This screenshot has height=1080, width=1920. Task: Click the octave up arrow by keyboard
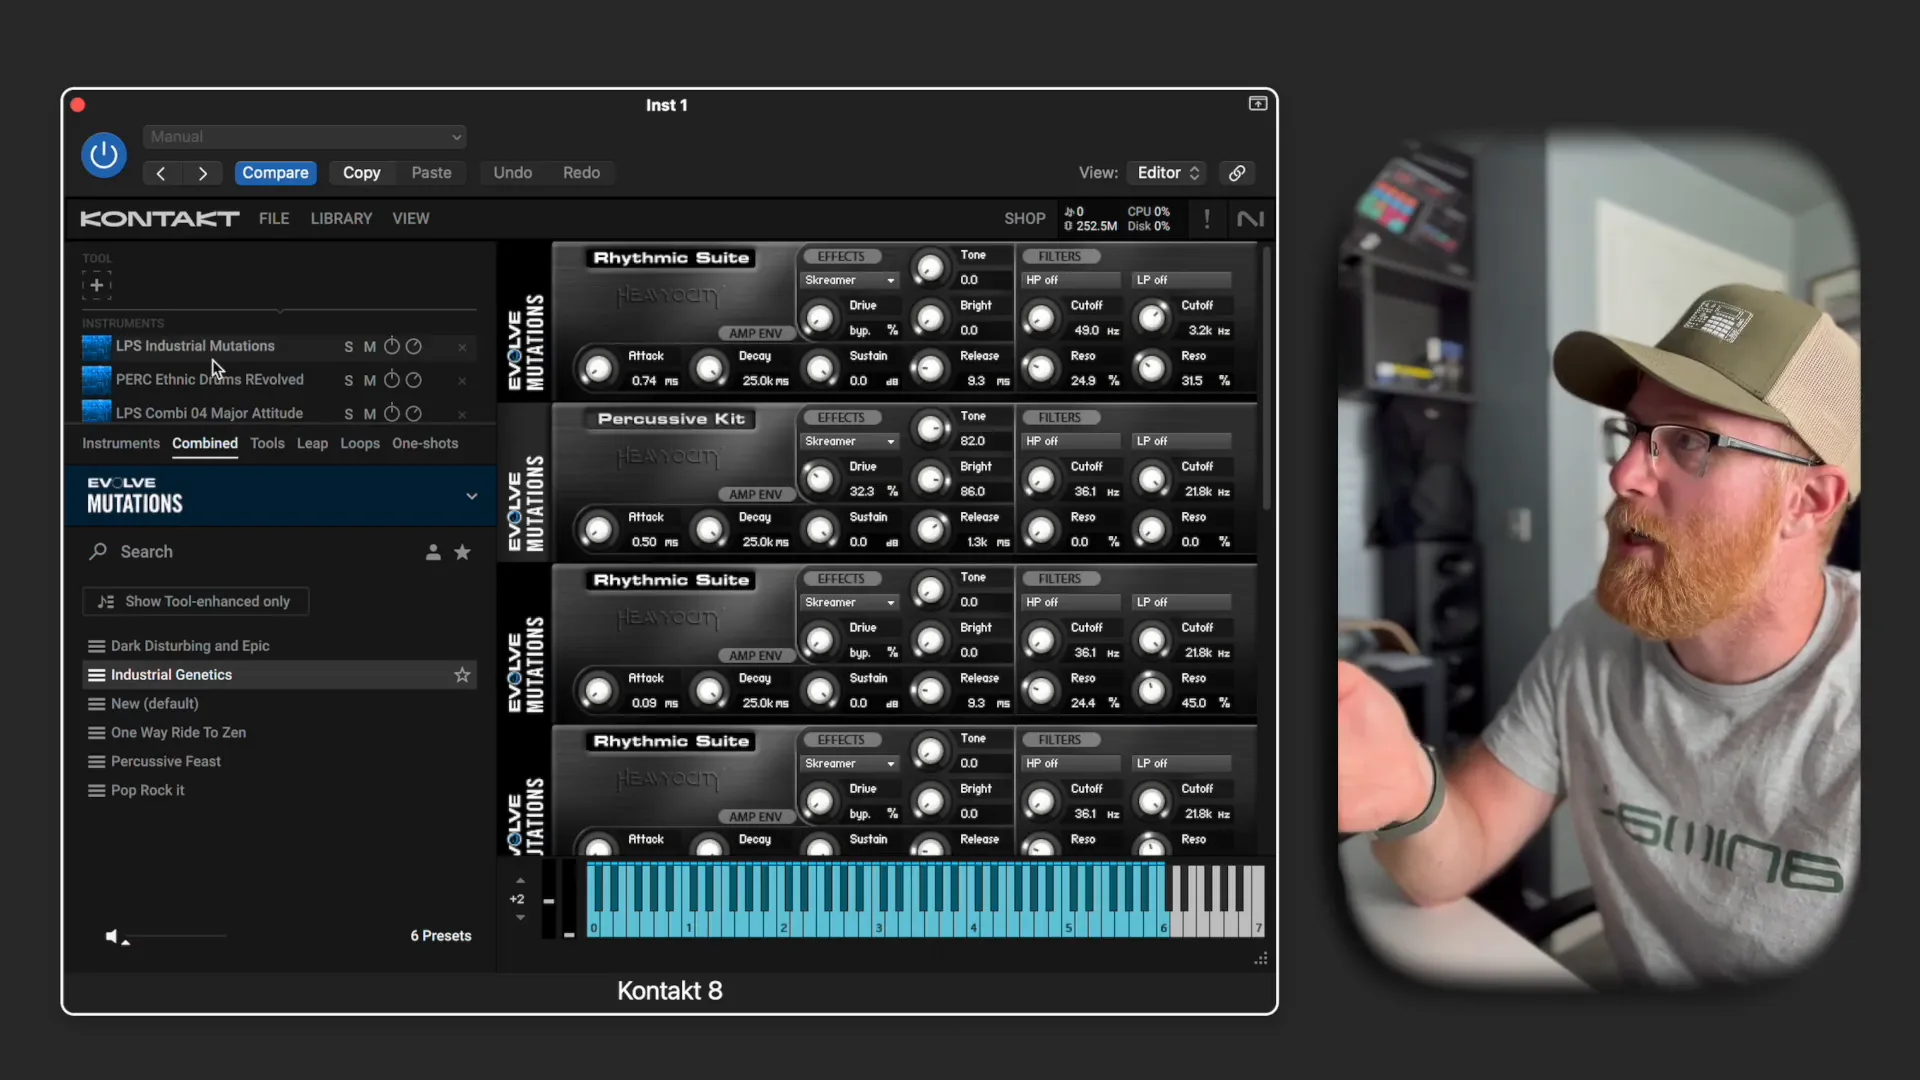pos(520,881)
